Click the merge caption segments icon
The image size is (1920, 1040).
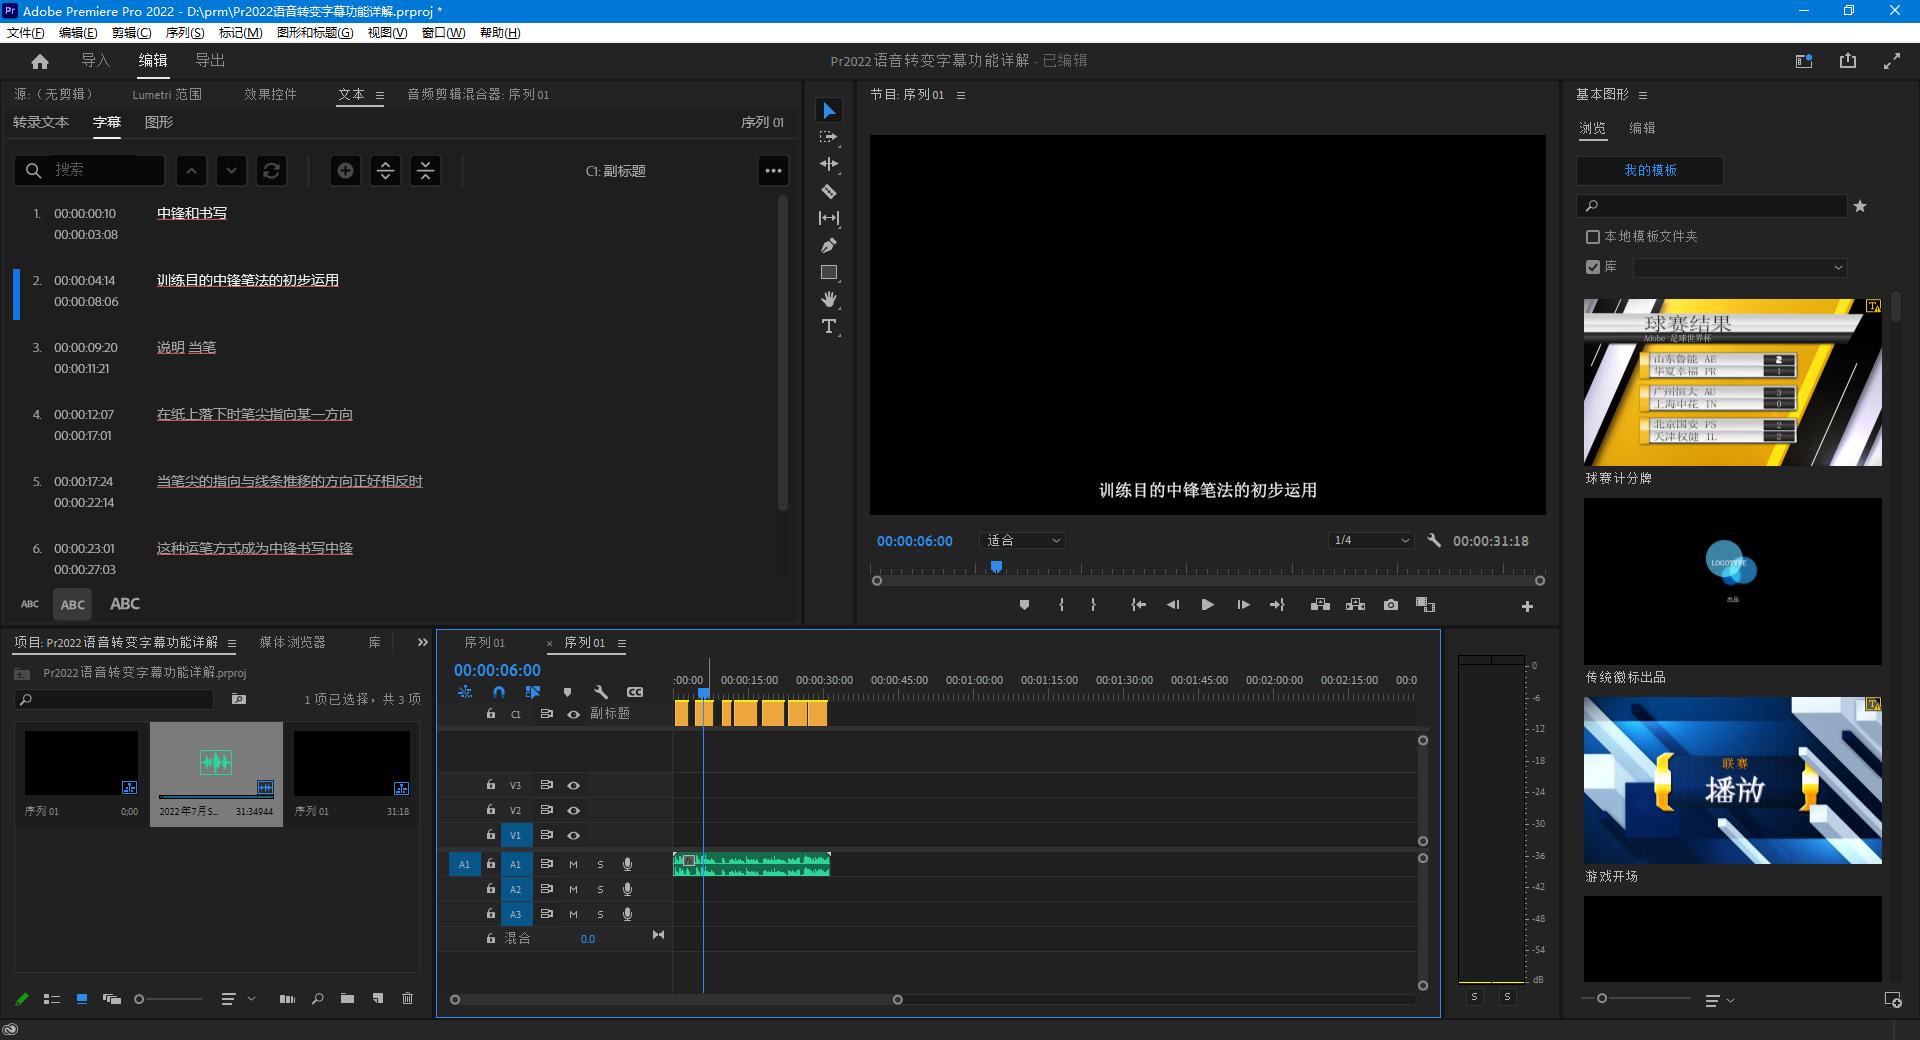pyautogui.click(x=425, y=170)
